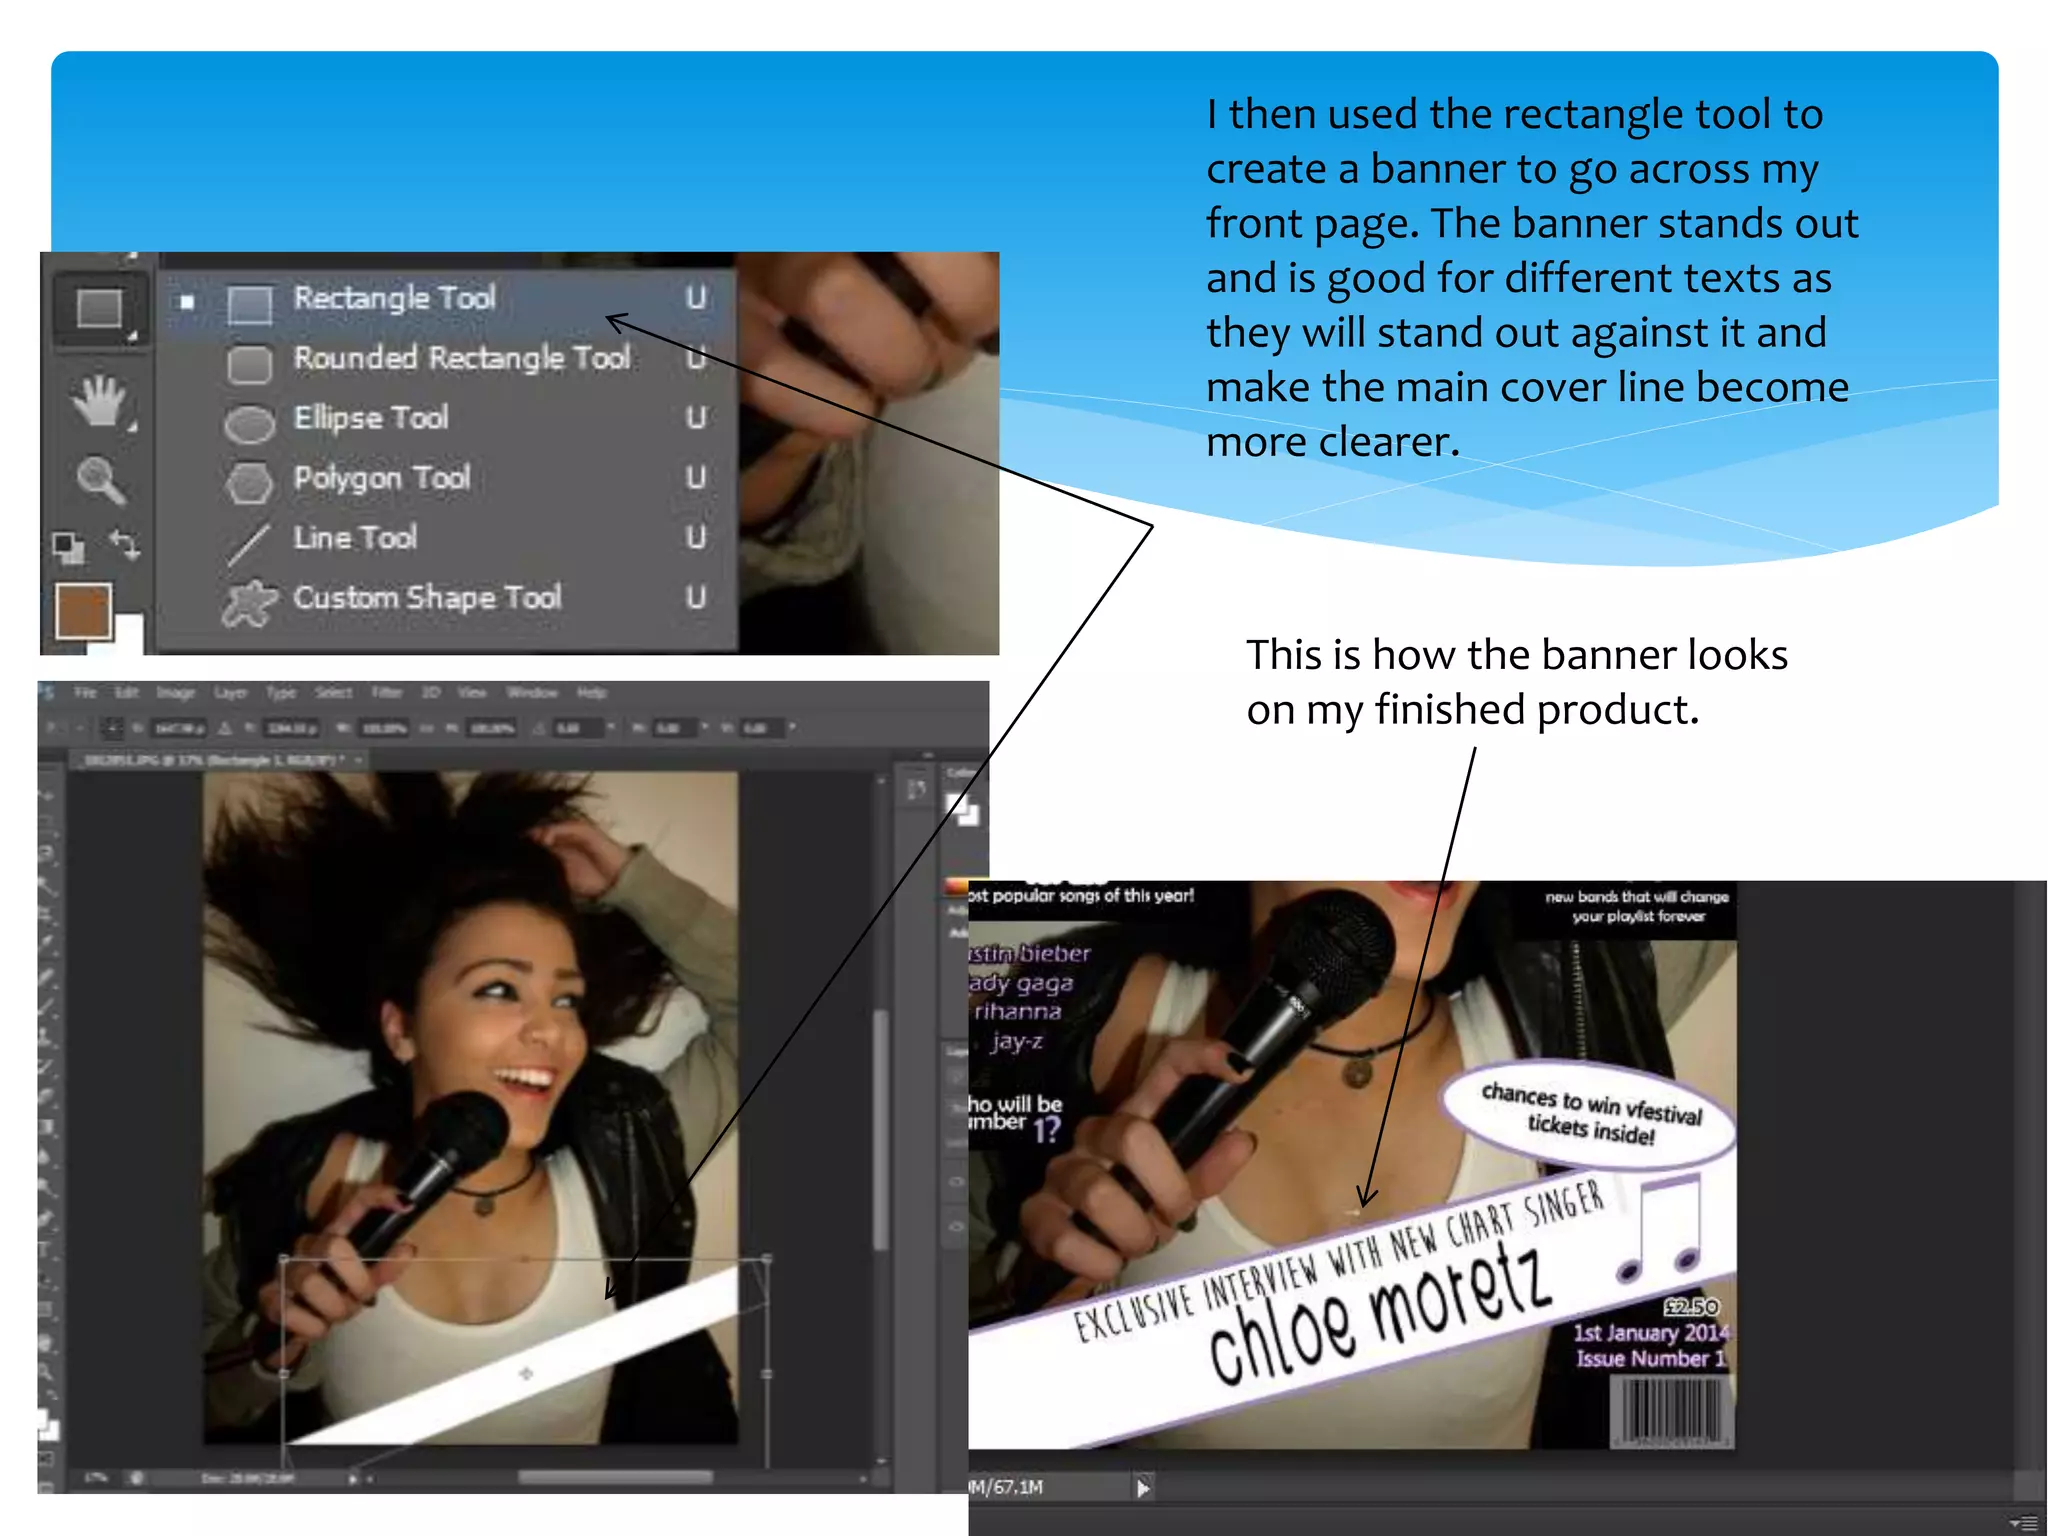
Task: Click the horizontal scrollbar under canvas
Action: [x=615, y=1477]
